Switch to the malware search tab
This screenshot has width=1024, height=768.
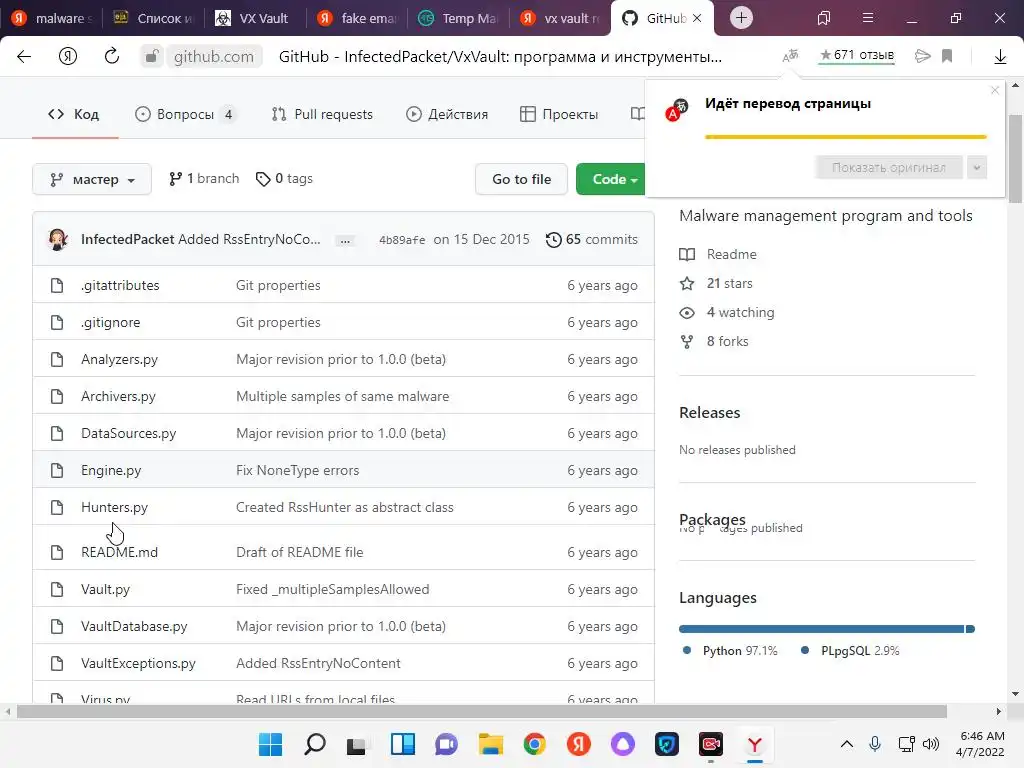(51, 18)
